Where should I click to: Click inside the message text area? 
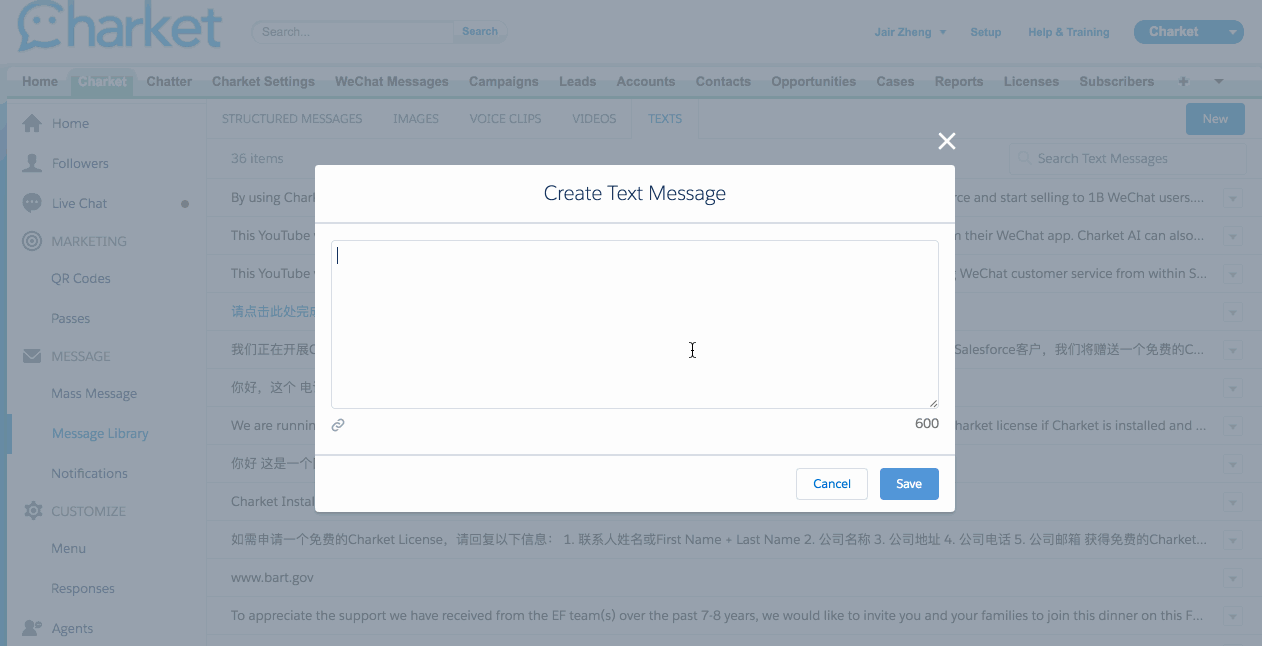click(634, 323)
